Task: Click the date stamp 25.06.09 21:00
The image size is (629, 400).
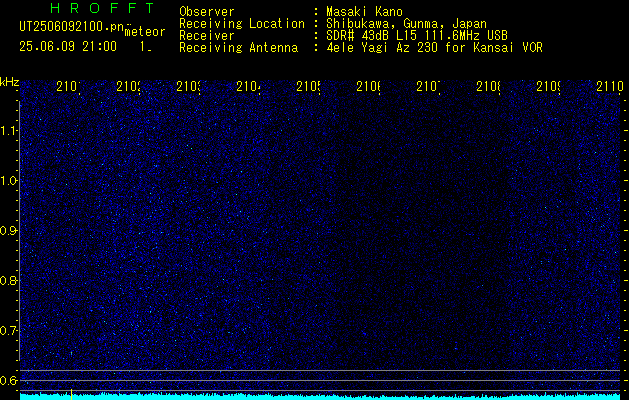Action: coord(68,47)
